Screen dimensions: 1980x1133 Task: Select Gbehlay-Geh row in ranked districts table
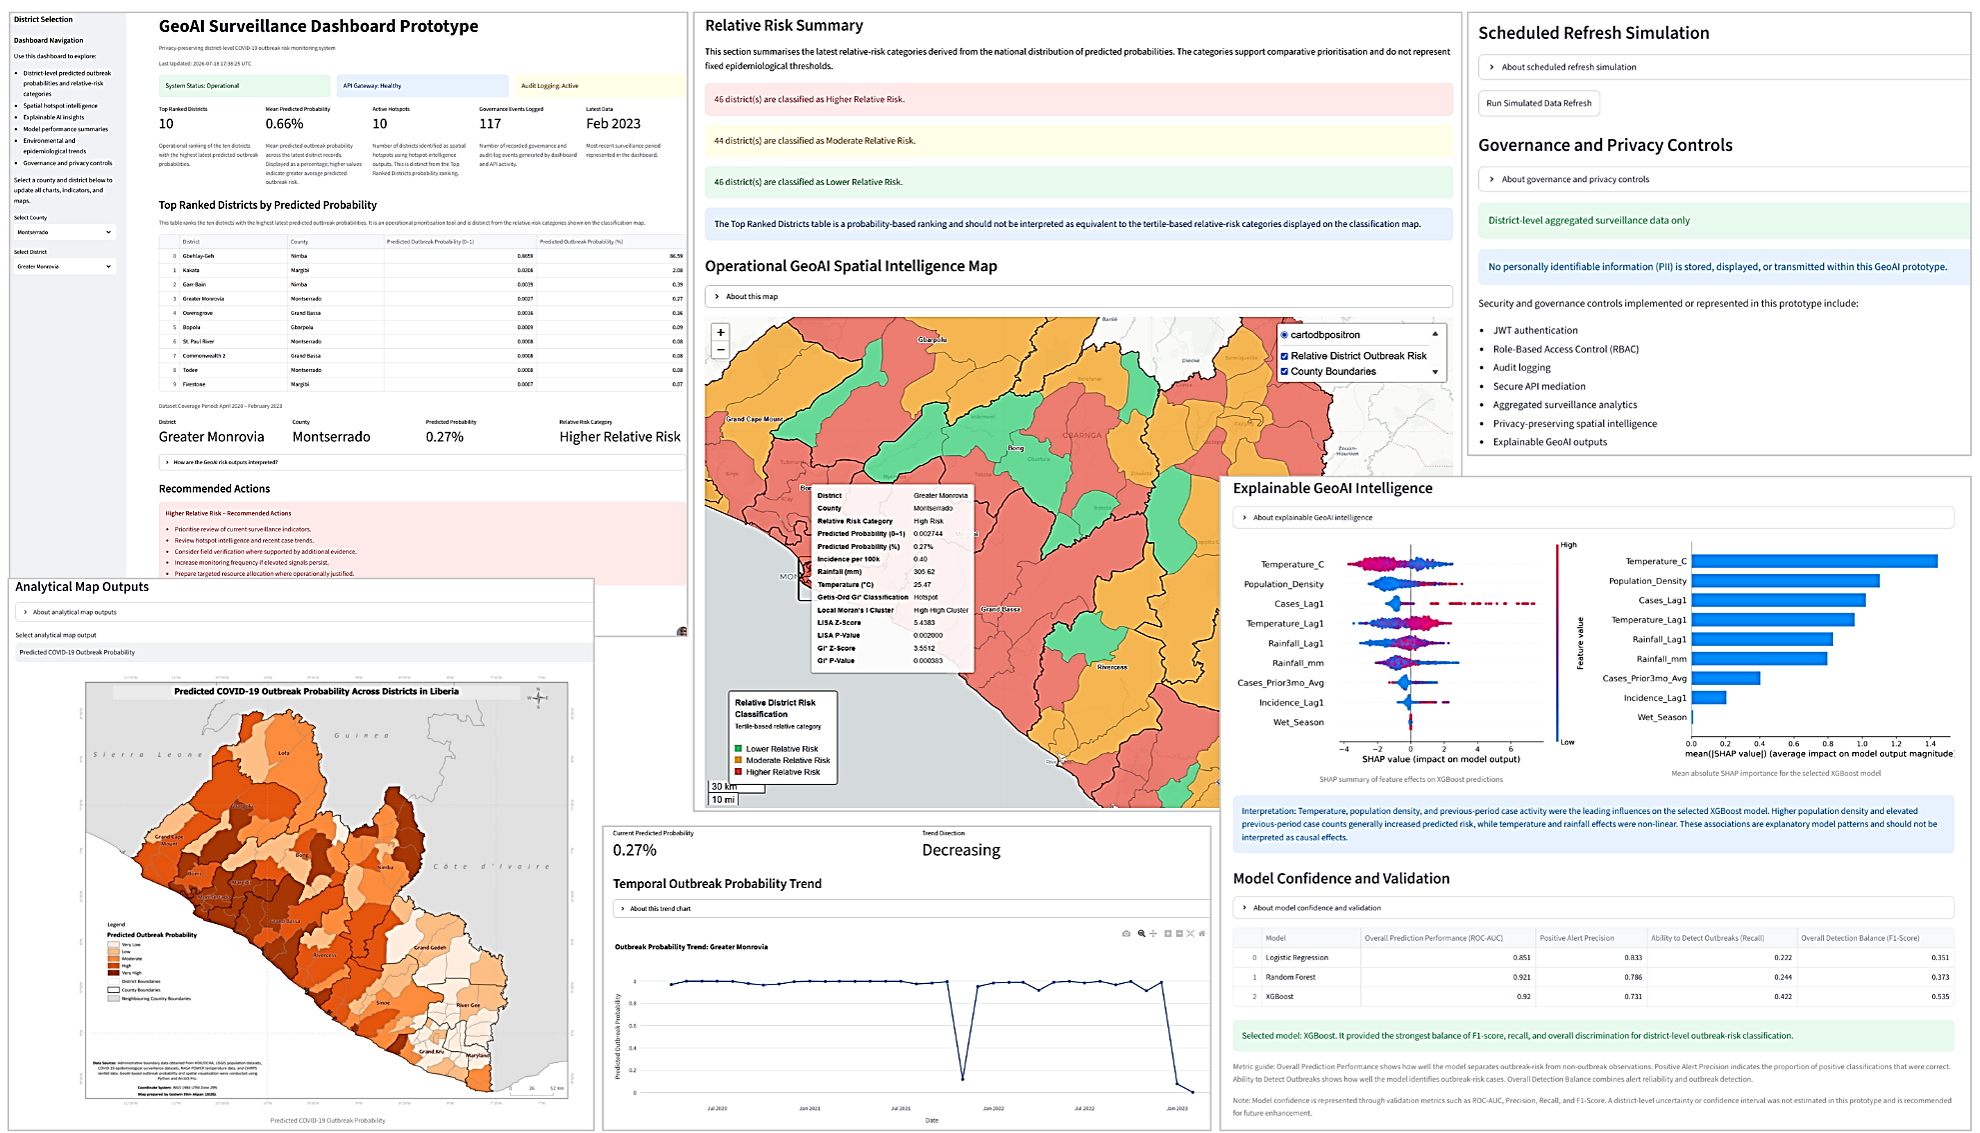pos(422,256)
